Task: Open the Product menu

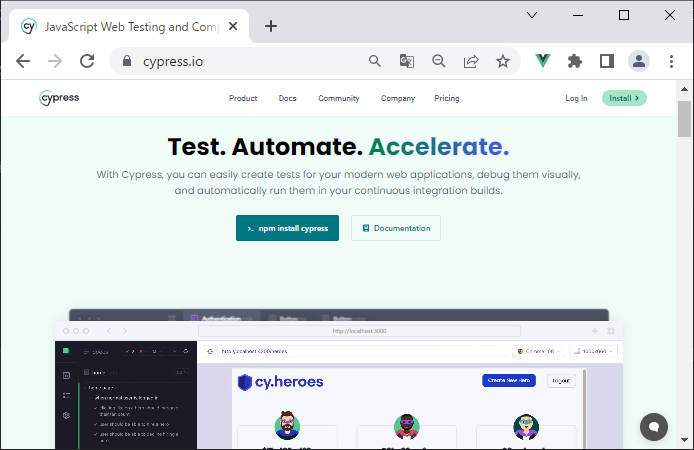Action: coord(243,98)
